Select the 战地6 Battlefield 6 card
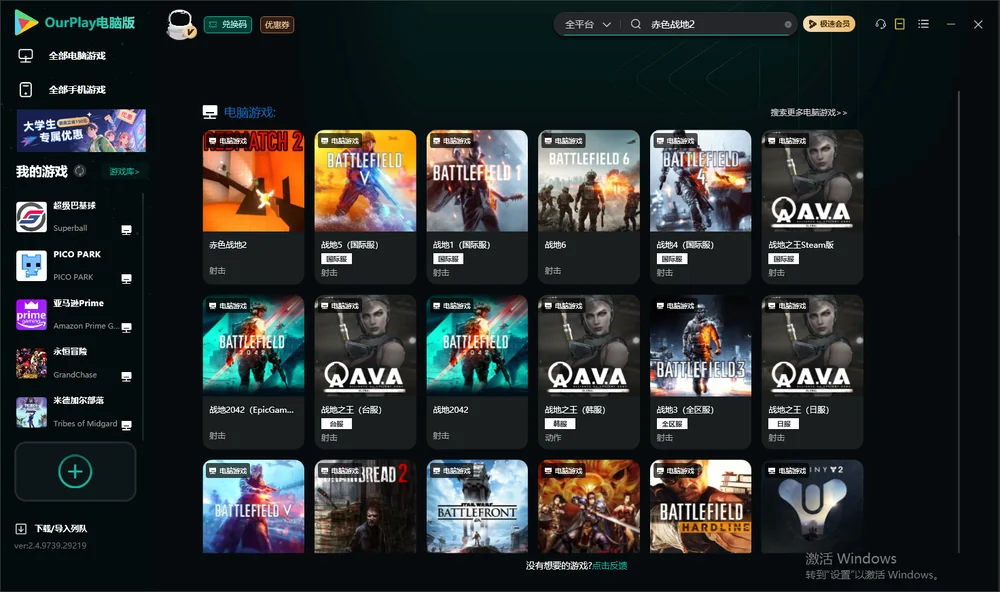Image resolution: width=1000 pixels, height=592 pixels. [589, 207]
